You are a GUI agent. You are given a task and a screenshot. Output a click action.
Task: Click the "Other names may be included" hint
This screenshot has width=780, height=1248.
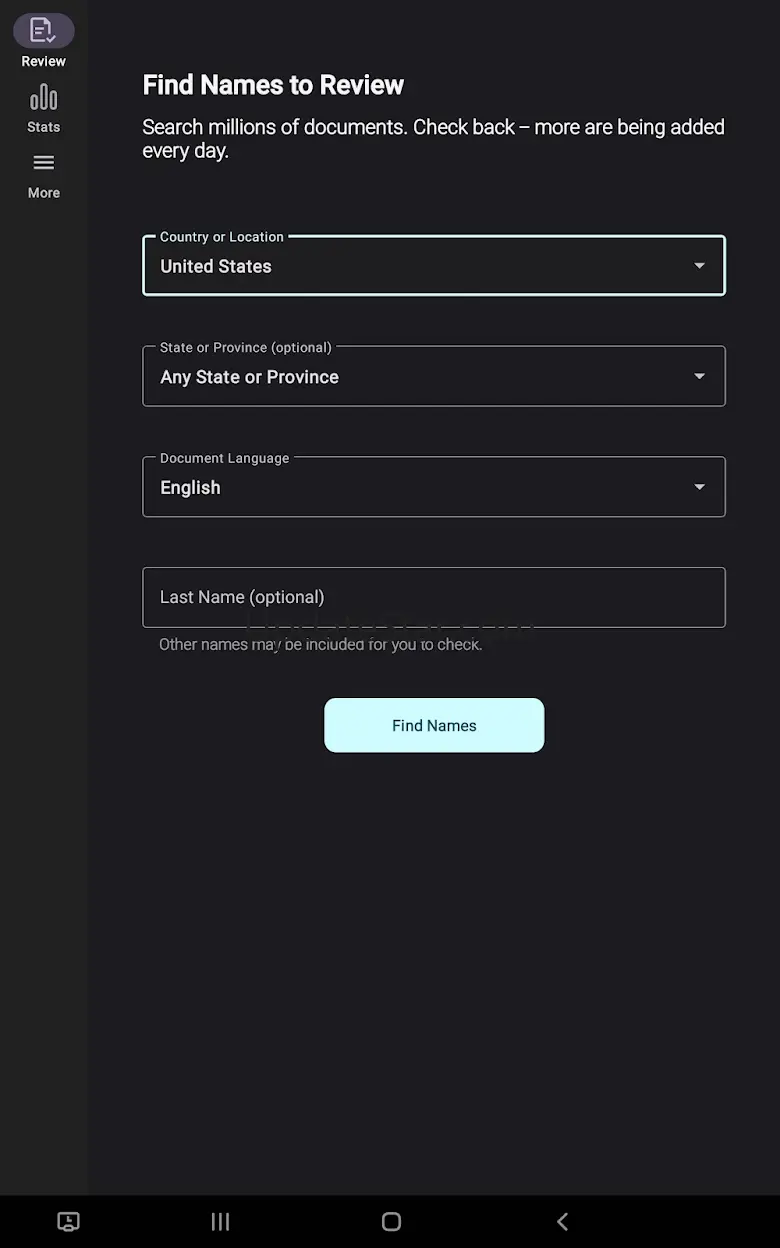(x=320, y=645)
